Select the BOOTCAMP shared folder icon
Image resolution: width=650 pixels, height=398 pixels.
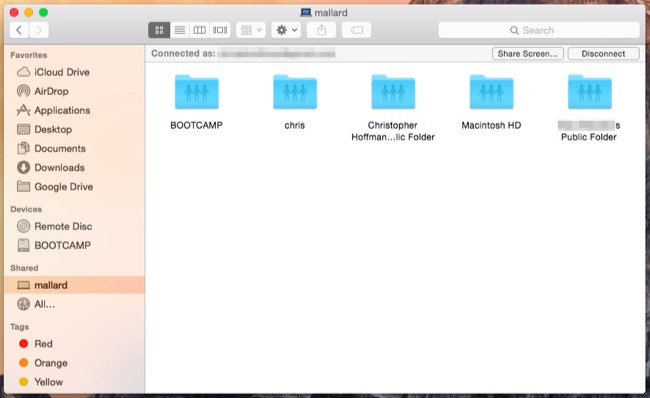pos(196,92)
